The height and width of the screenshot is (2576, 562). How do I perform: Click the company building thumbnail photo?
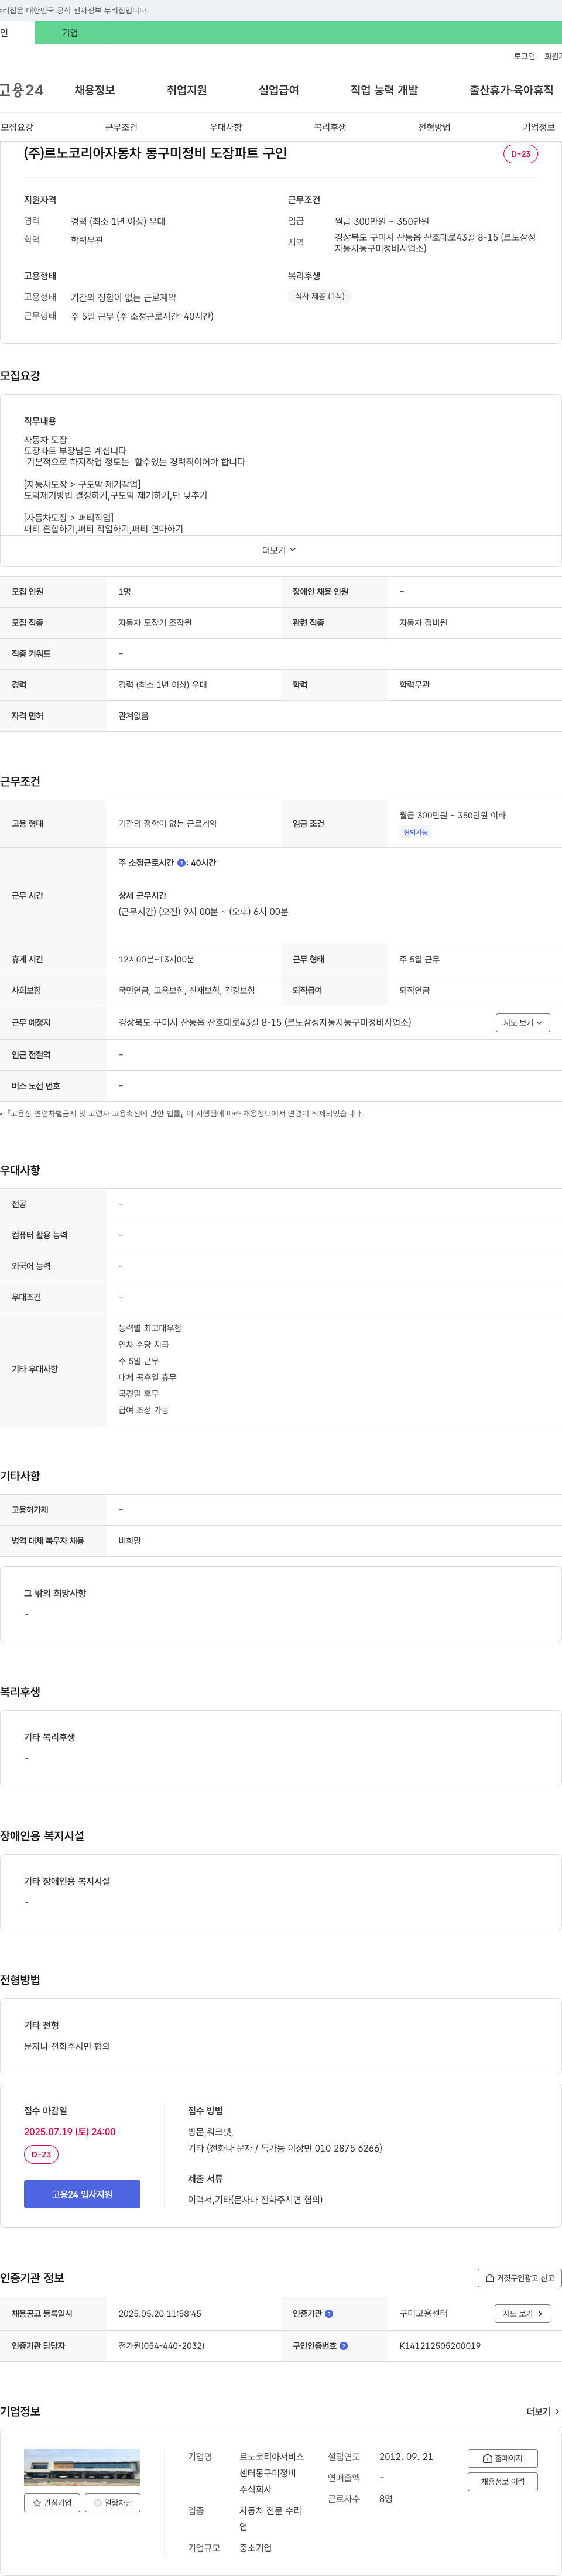[82, 2467]
